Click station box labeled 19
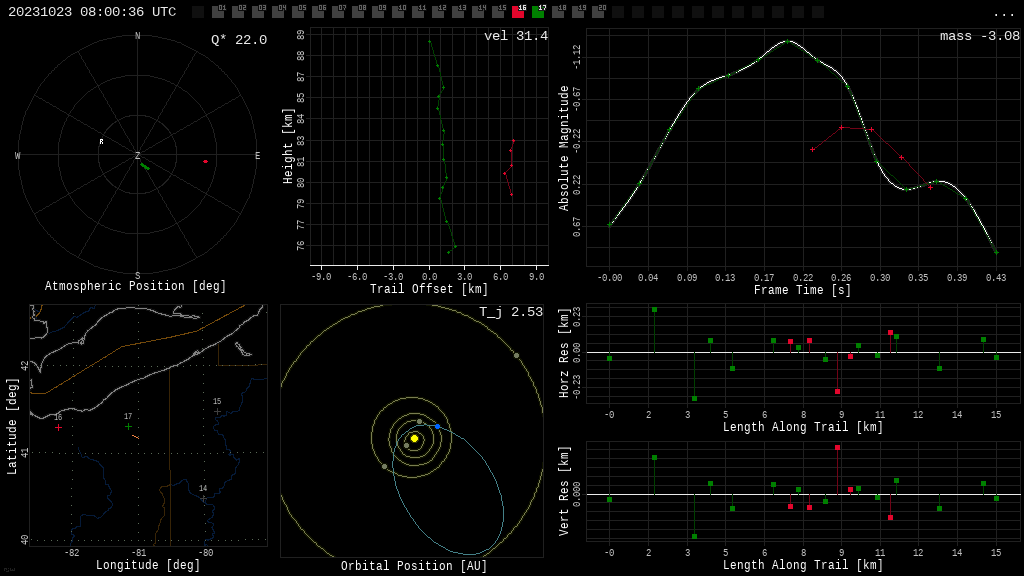 tap(578, 11)
